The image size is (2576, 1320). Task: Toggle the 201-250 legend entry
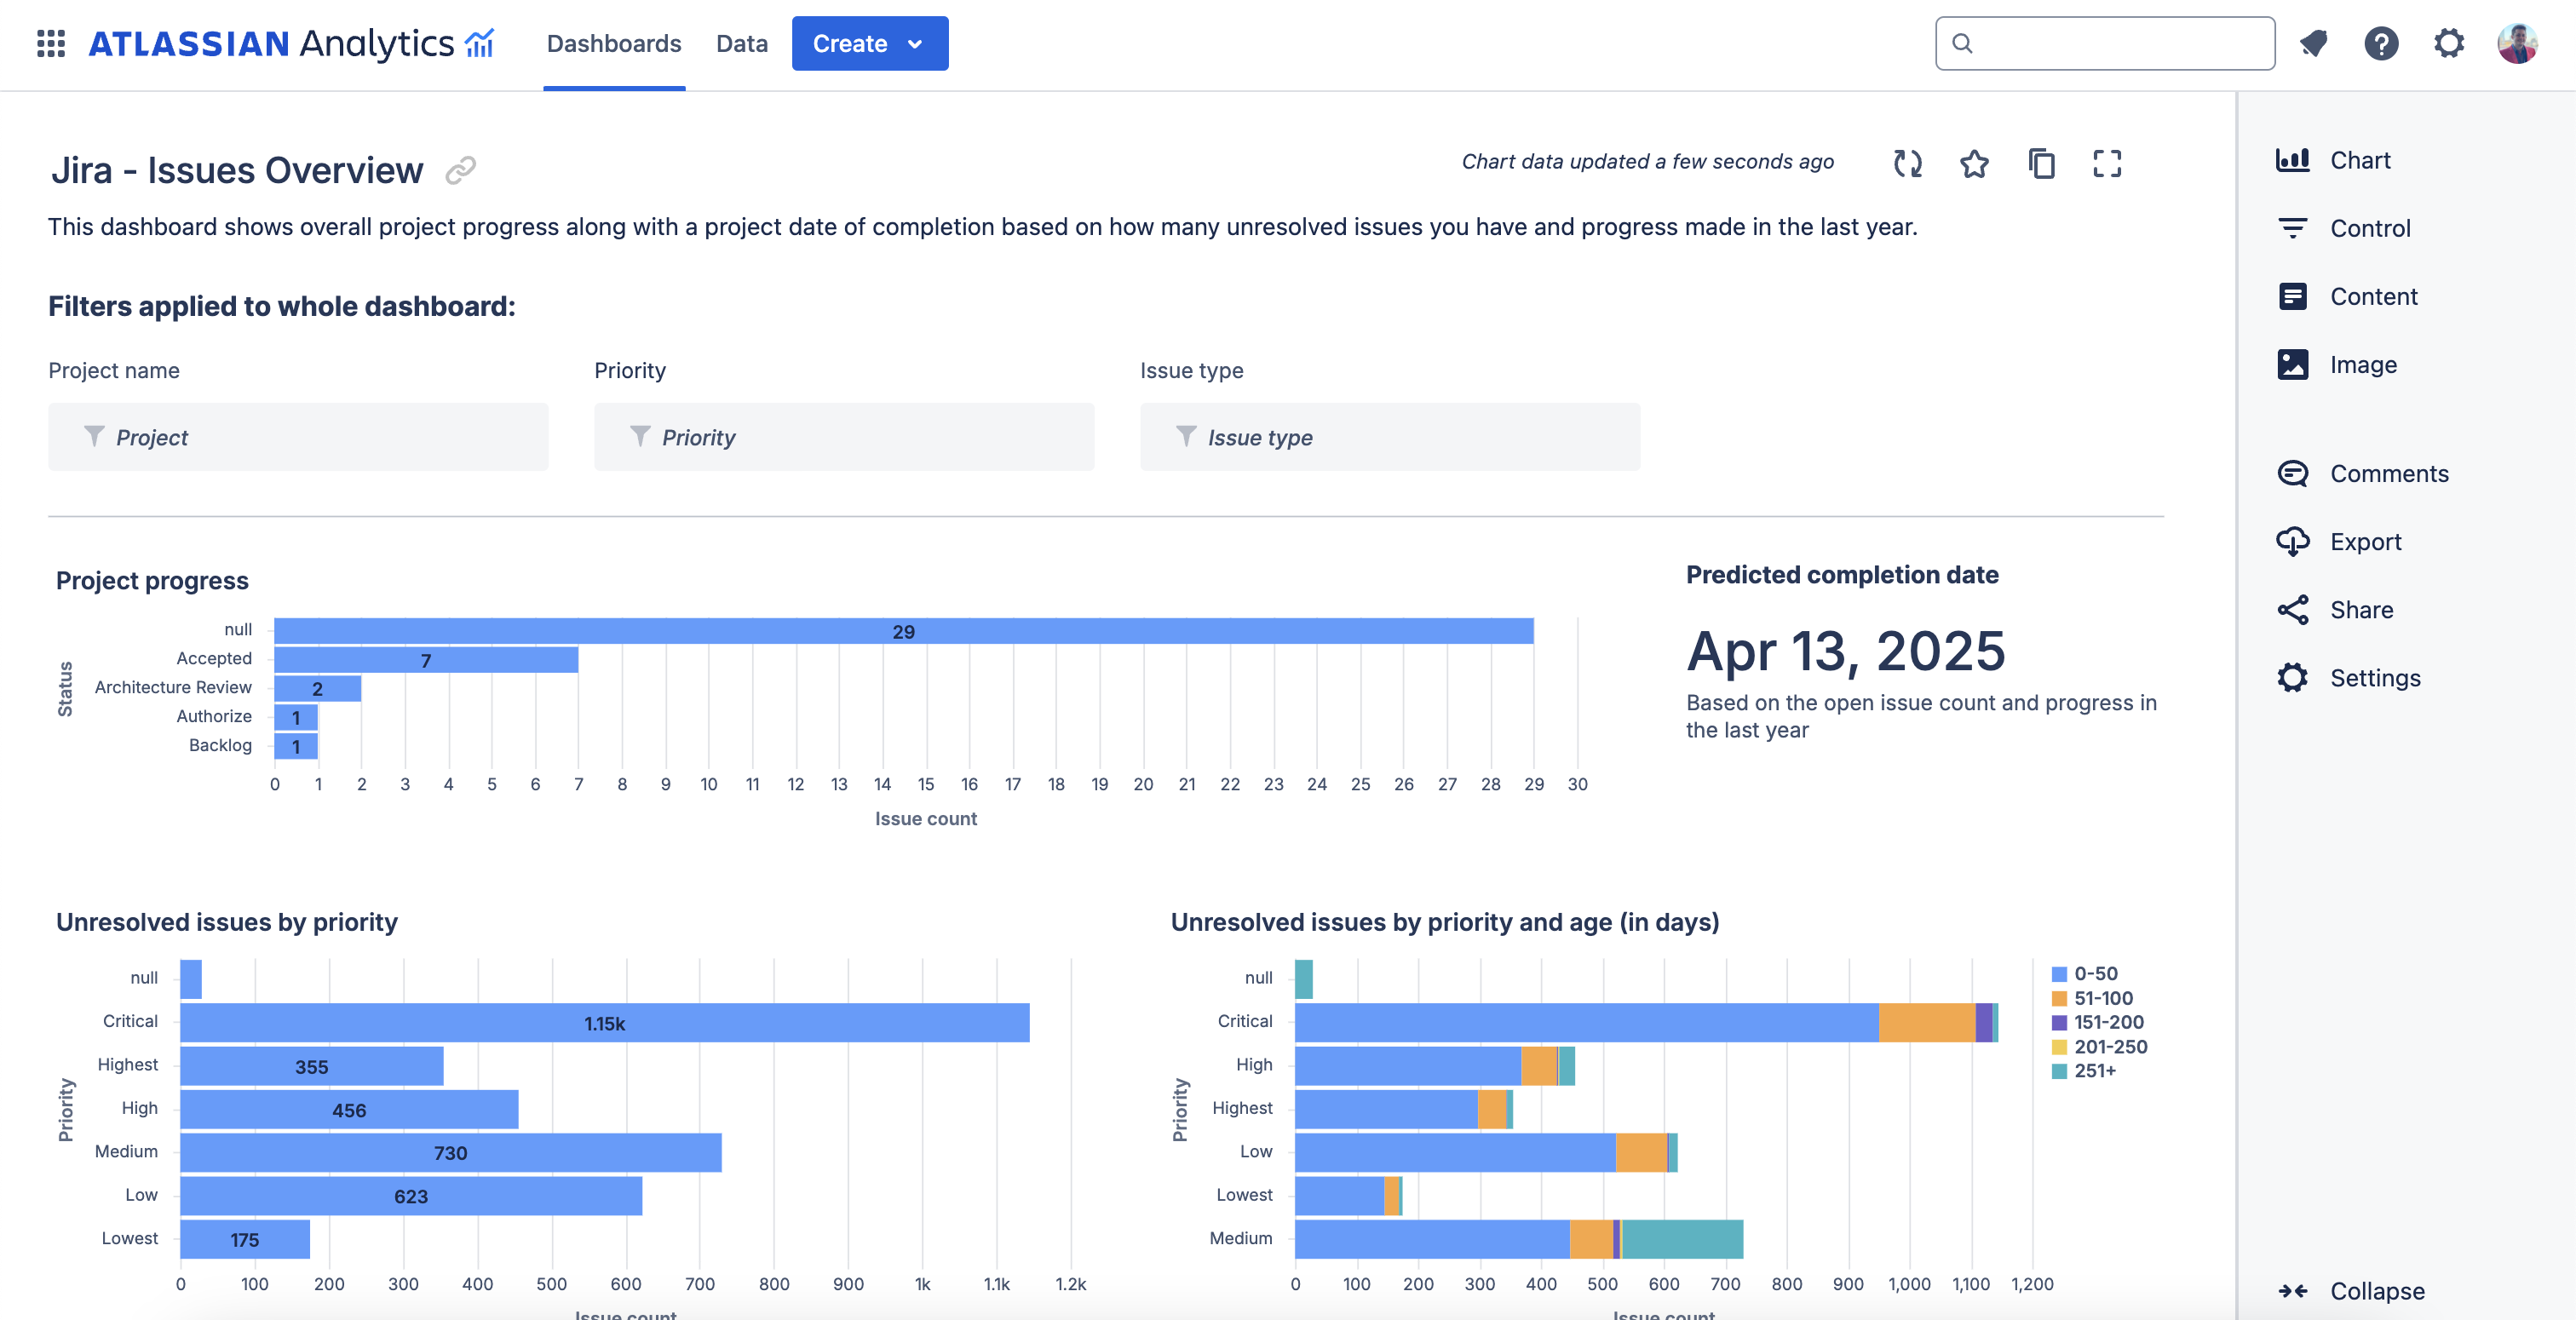(x=2099, y=1046)
